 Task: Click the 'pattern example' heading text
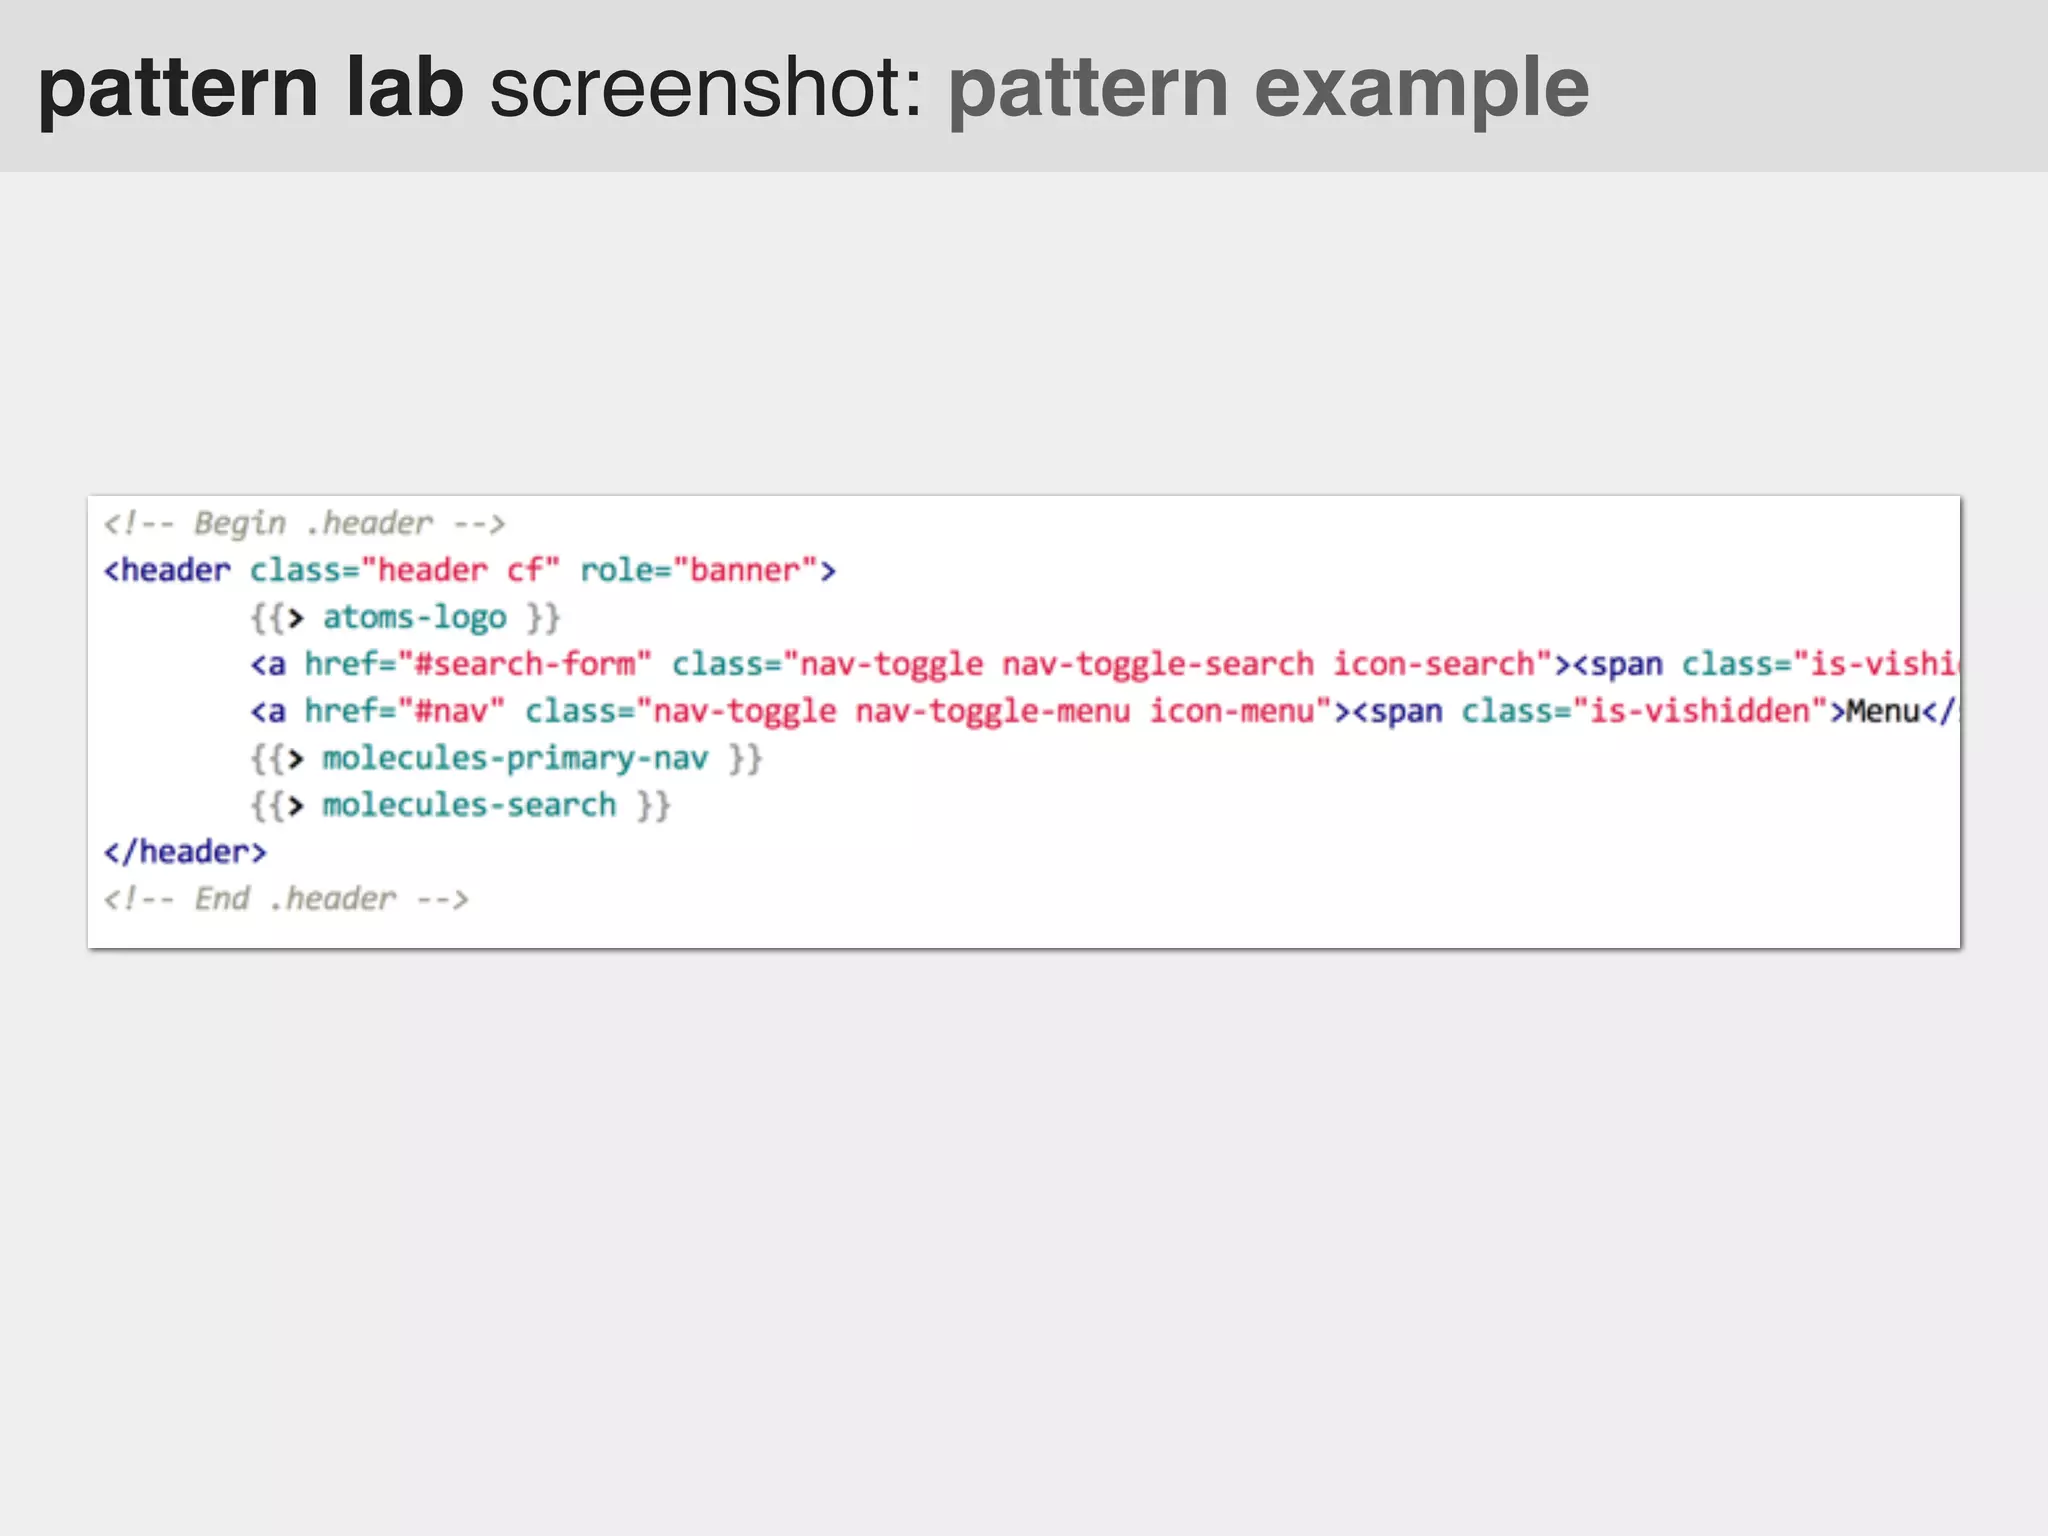(x=1268, y=88)
